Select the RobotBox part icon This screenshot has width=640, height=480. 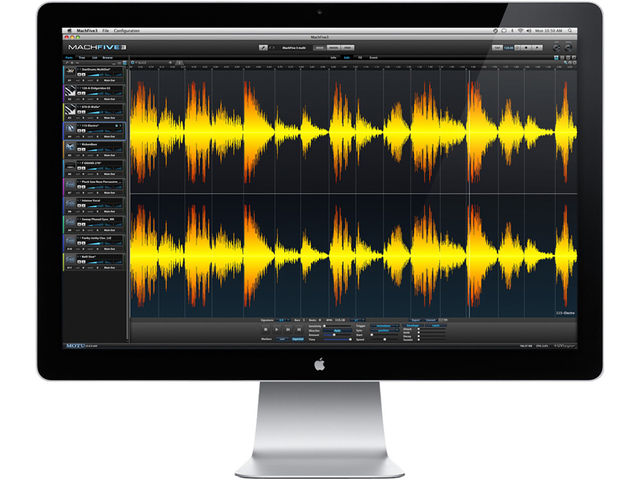coord(70,147)
